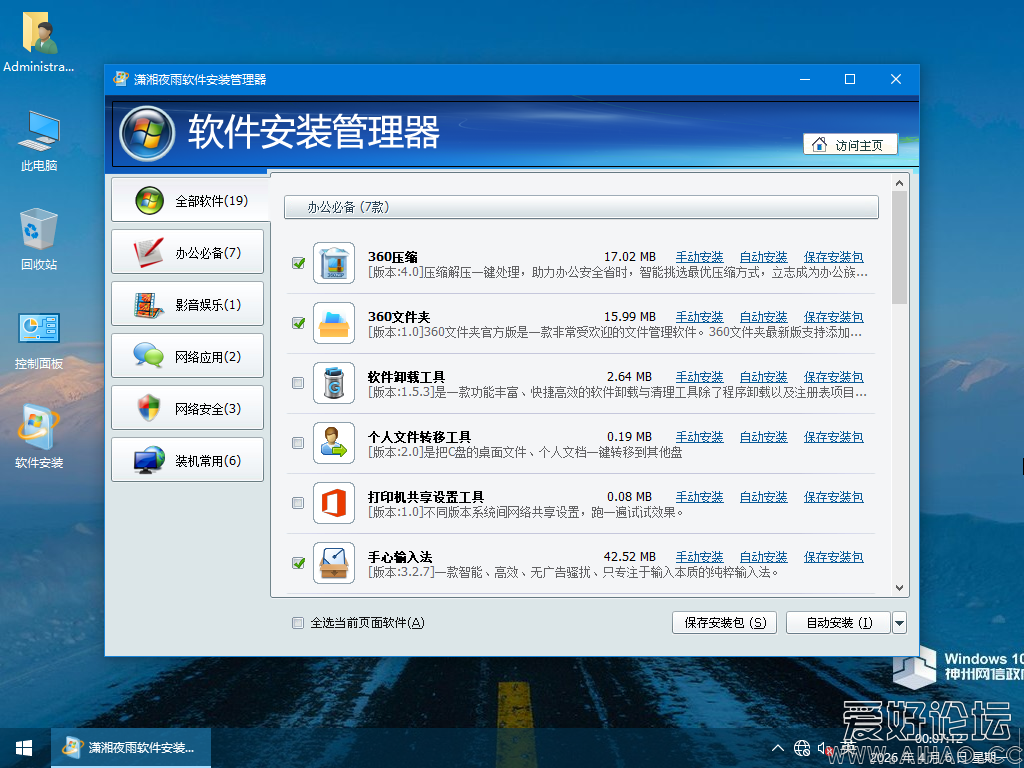Click 手动安装 link for 360文件夹
Viewport: 1024px width, 768px height.
pyautogui.click(x=699, y=317)
